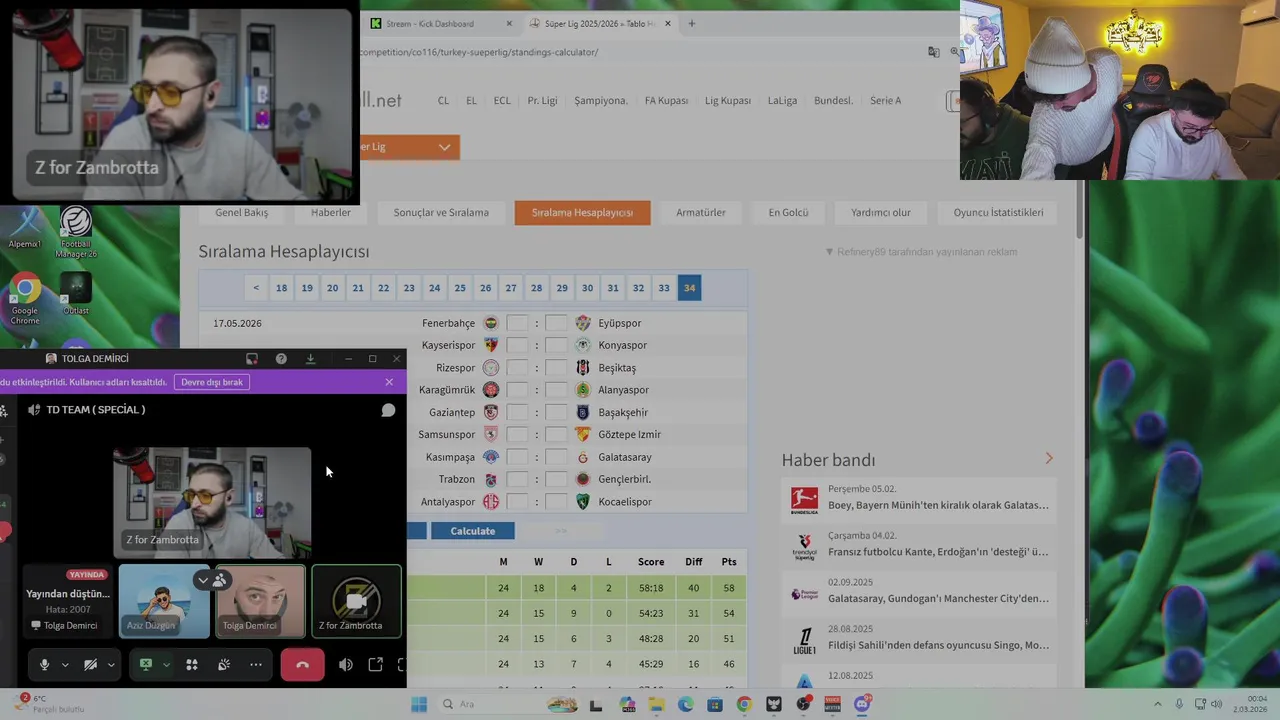This screenshot has height=720, width=1280.
Task: Open 'Oyuncu İstatistikleri' tab
Action: click(998, 212)
